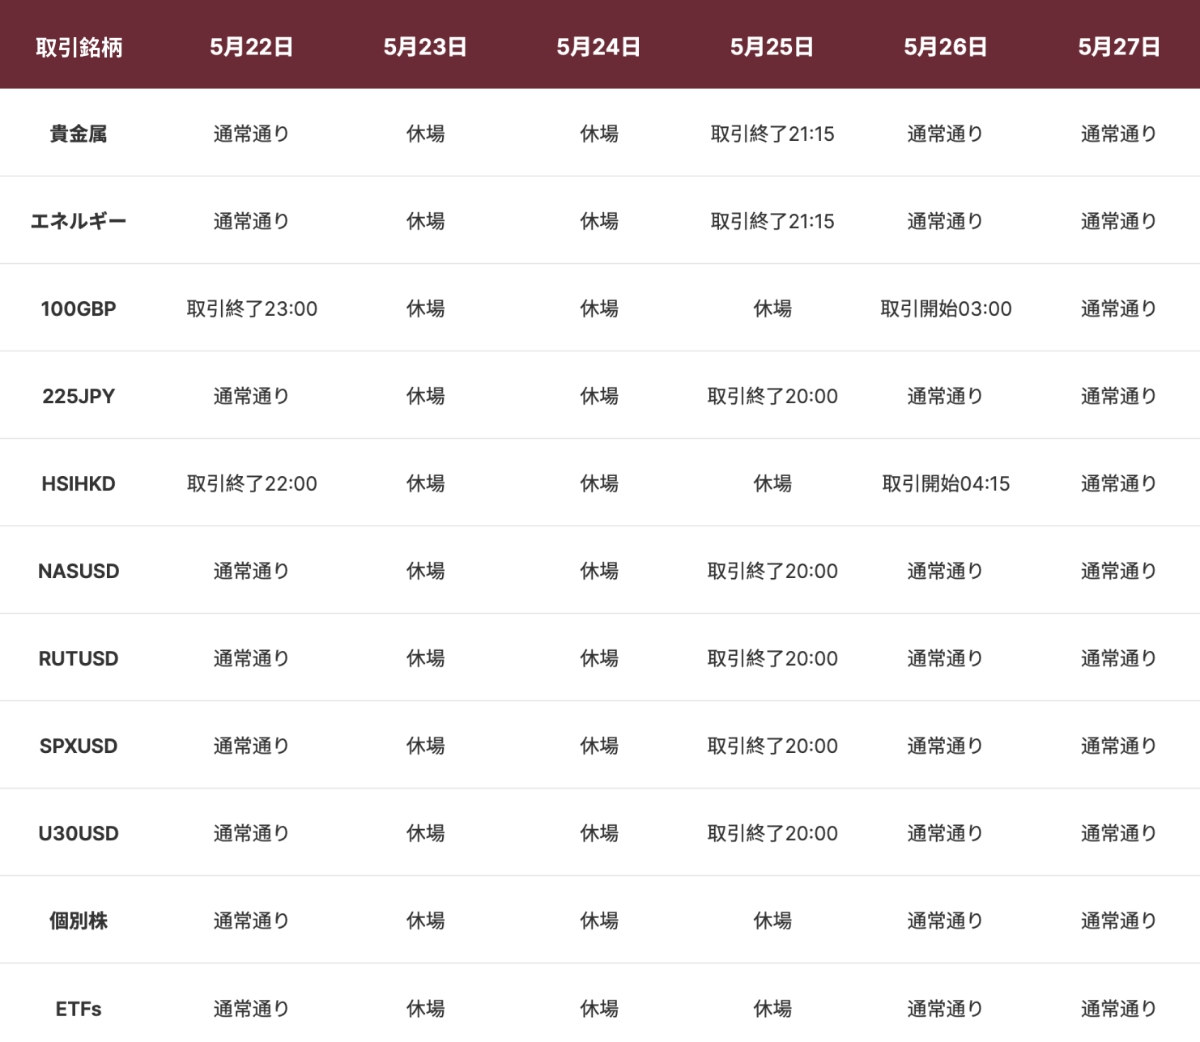Select the 5月25日 column header
Screen dimensions: 1200x1042
[x=772, y=47]
